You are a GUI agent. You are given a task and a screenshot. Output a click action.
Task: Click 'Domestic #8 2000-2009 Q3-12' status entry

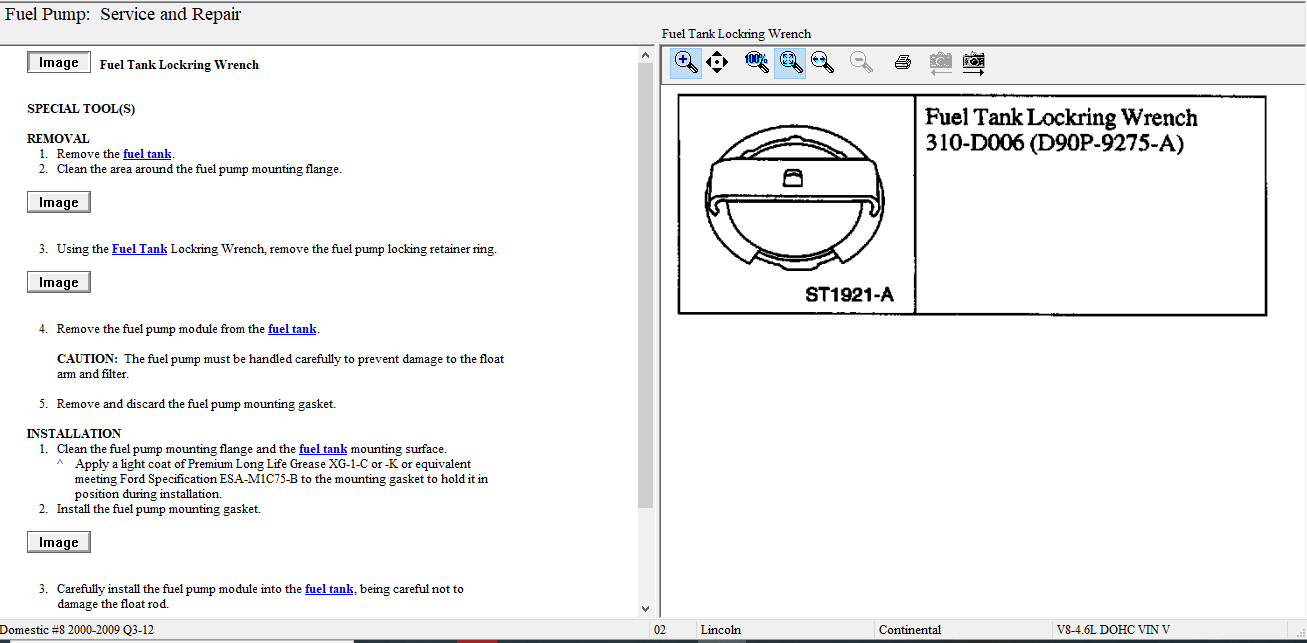(x=75, y=630)
